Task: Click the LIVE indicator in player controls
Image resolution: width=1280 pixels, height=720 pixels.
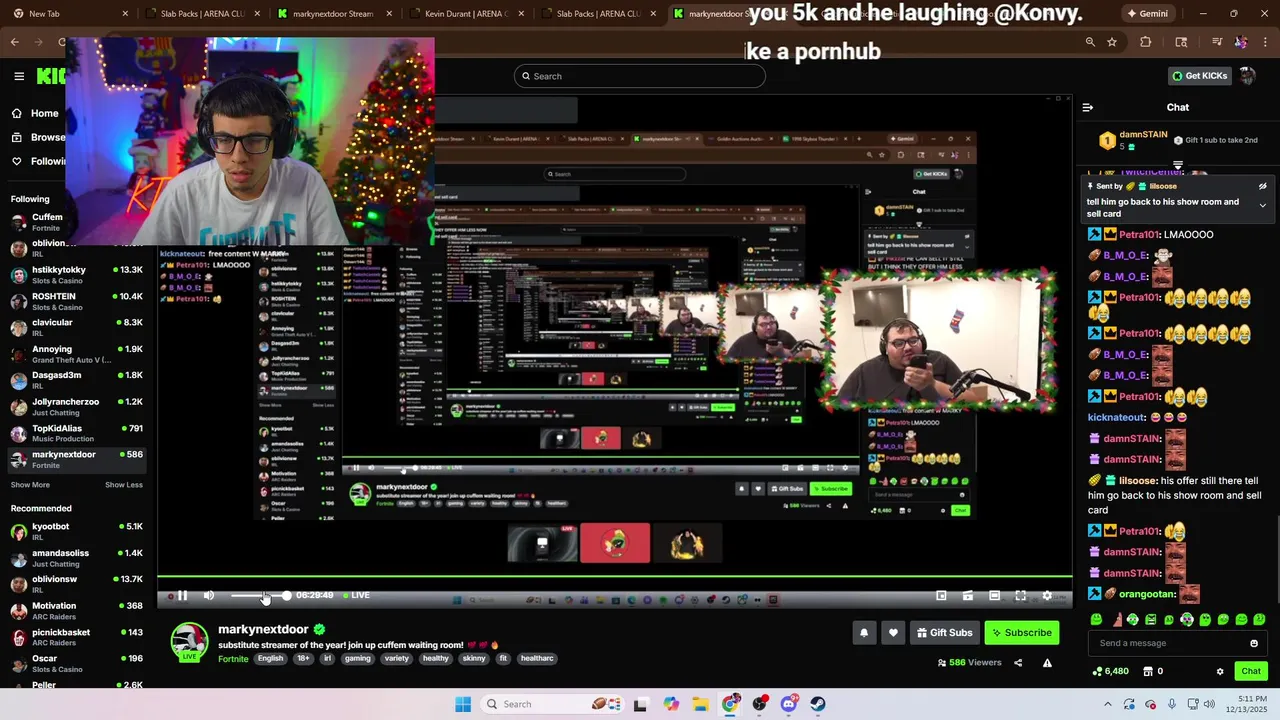Action: coord(357,595)
